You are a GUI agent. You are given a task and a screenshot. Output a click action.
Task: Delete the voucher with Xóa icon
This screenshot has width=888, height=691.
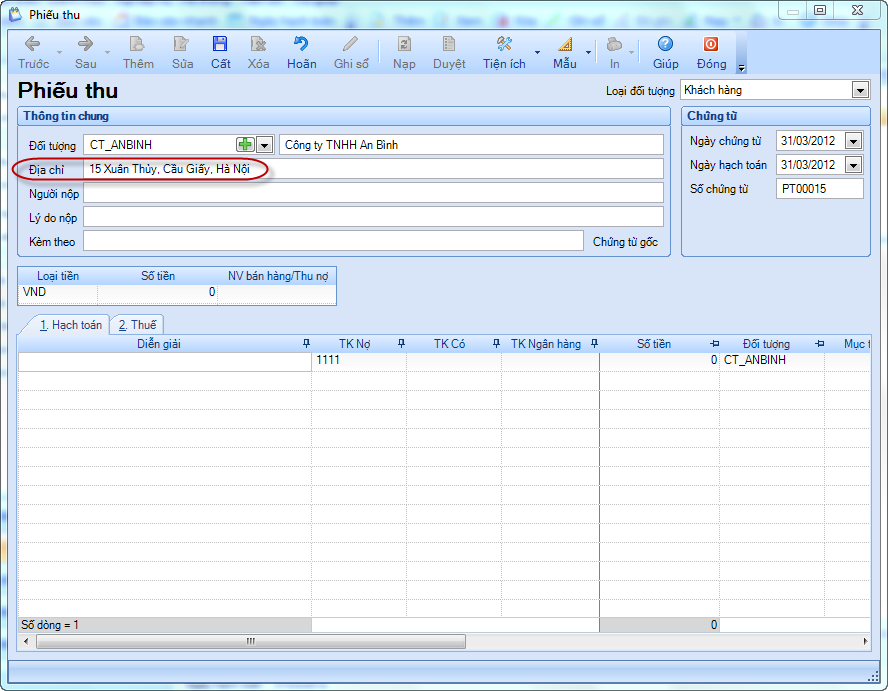(x=258, y=45)
